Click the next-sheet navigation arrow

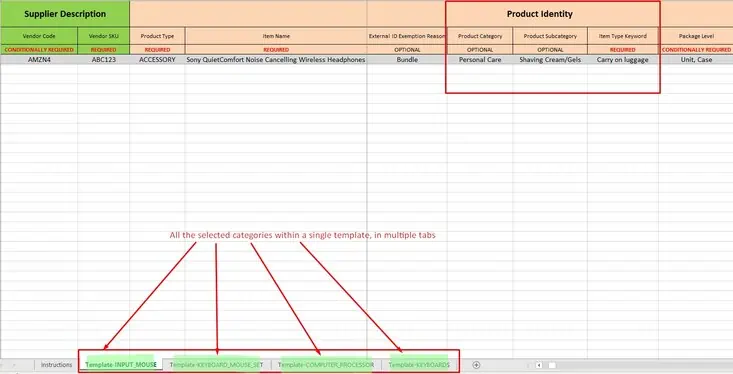tap(14, 365)
